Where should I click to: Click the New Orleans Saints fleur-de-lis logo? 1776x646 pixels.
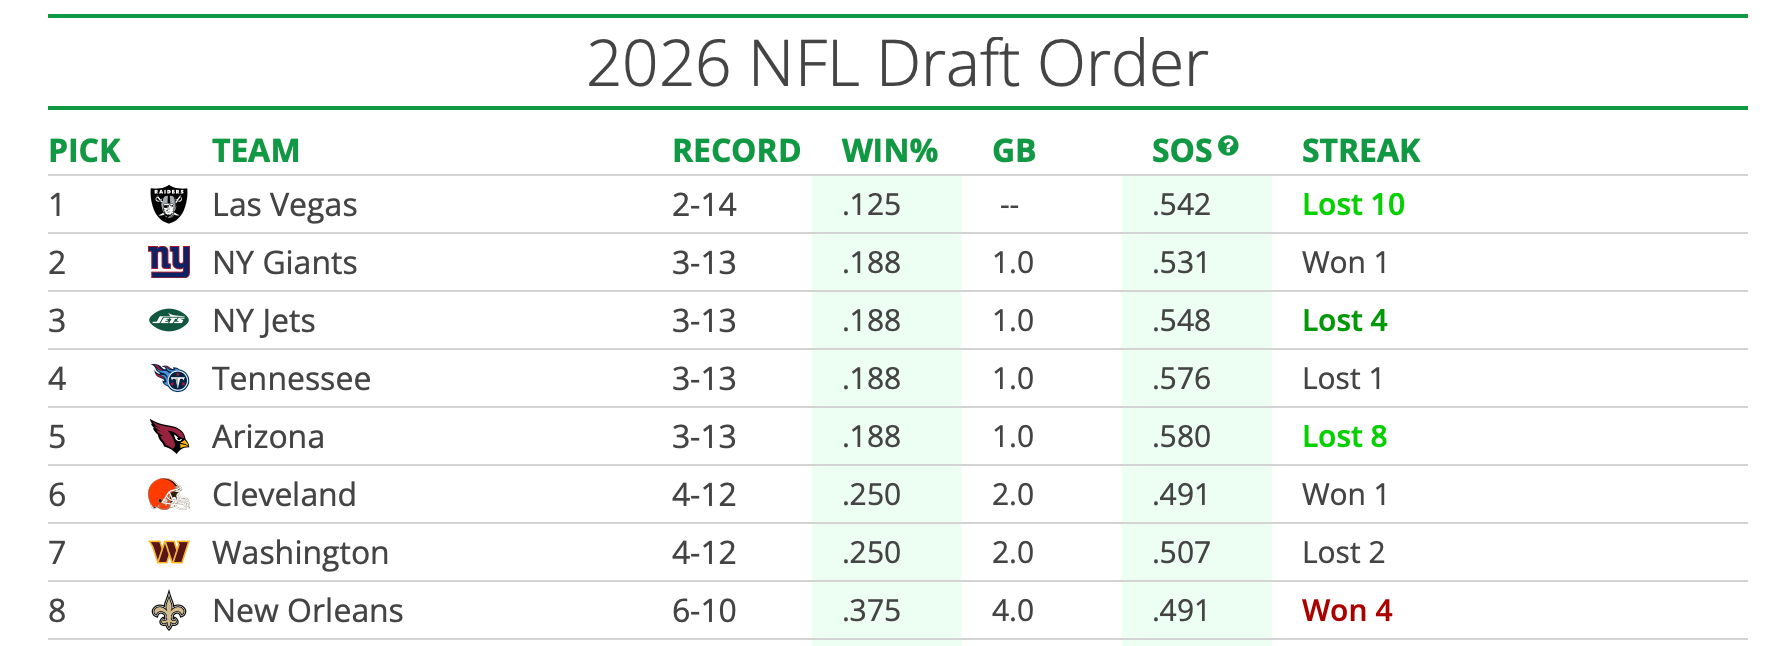[168, 610]
